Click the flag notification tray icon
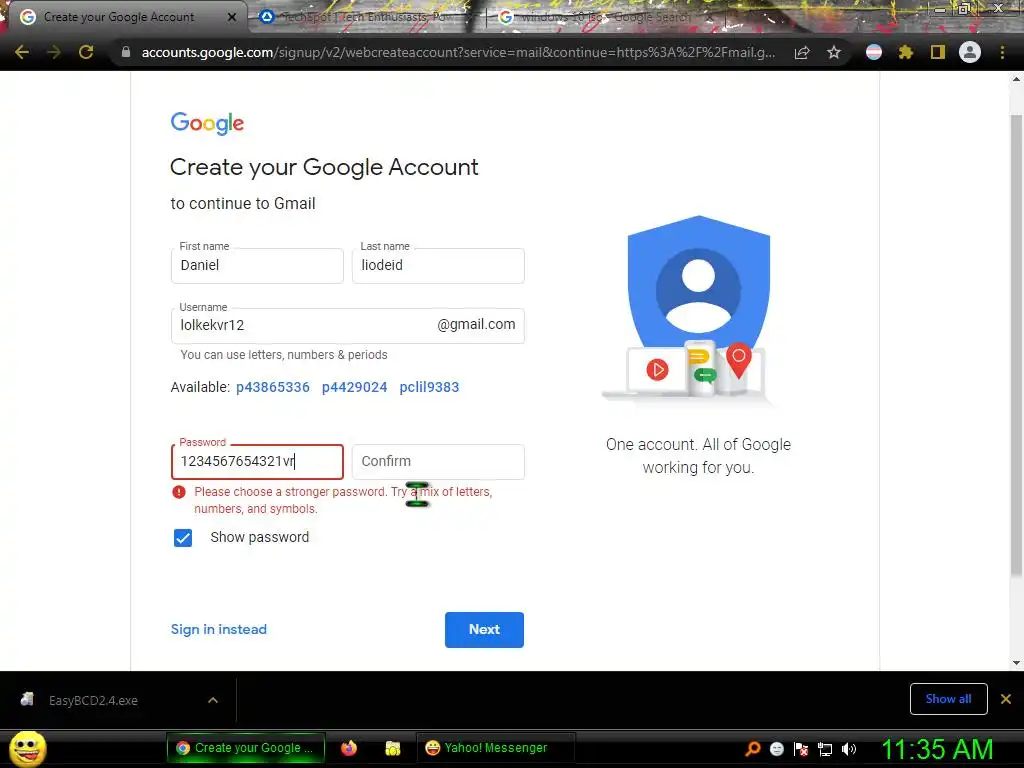Screen dimensions: 1024x768 point(801,749)
